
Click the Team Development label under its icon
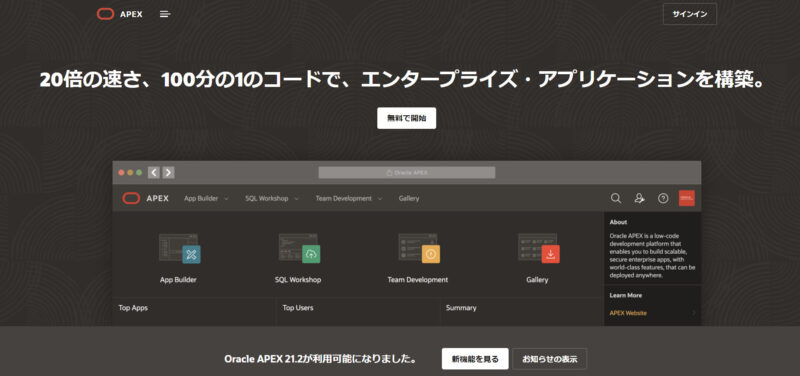point(417,280)
